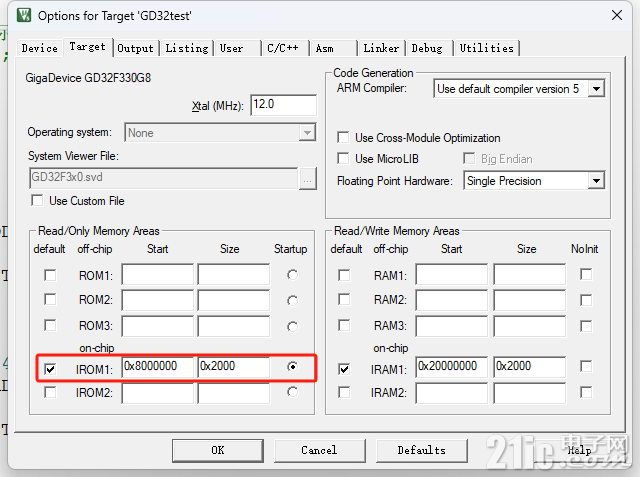Click the ROM2 Start address field
640x477 pixels.
tap(157, 300)
